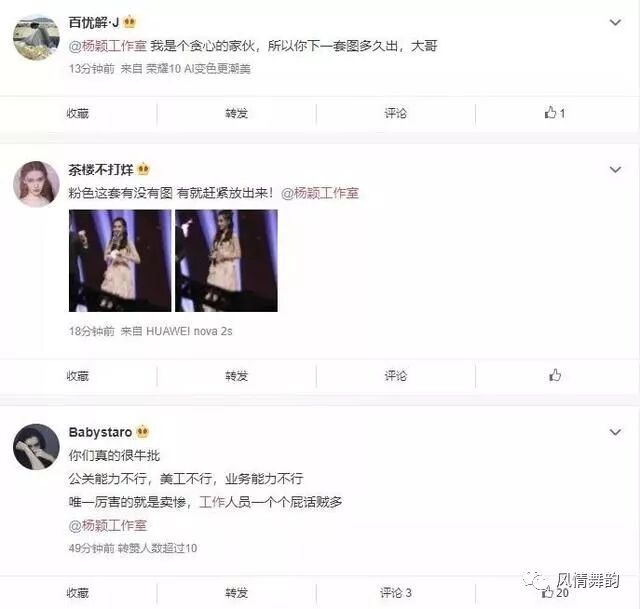Like the post by 茶楼不打烊
640x609 pixels.
[x=555, y=375]
